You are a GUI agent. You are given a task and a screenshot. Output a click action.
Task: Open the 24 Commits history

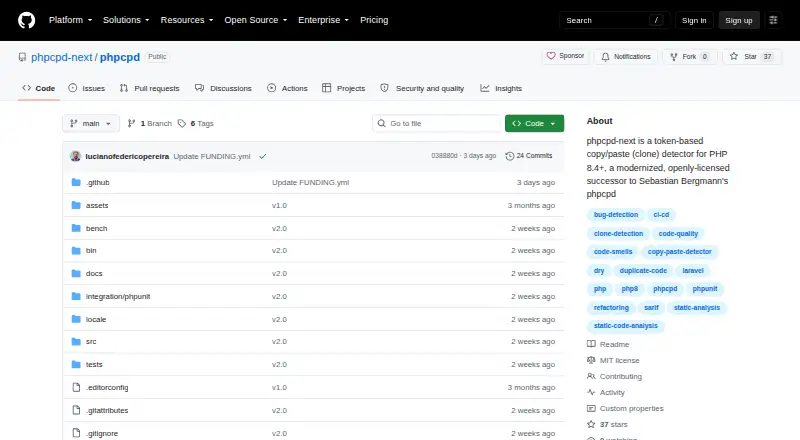pyautogui.click(x=529, y=156)
